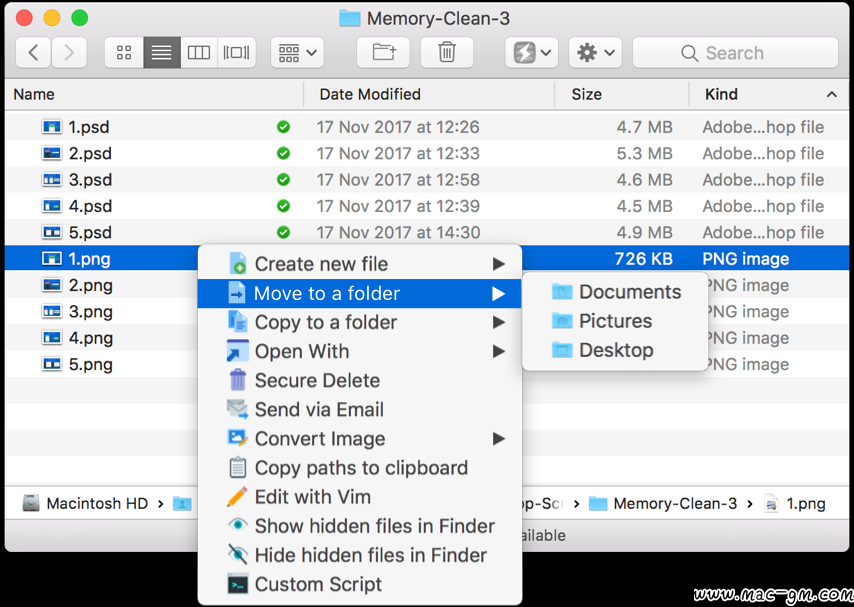Sort files by Date Modified column
The image size is (854, 607).
click(x=370, y=94)
